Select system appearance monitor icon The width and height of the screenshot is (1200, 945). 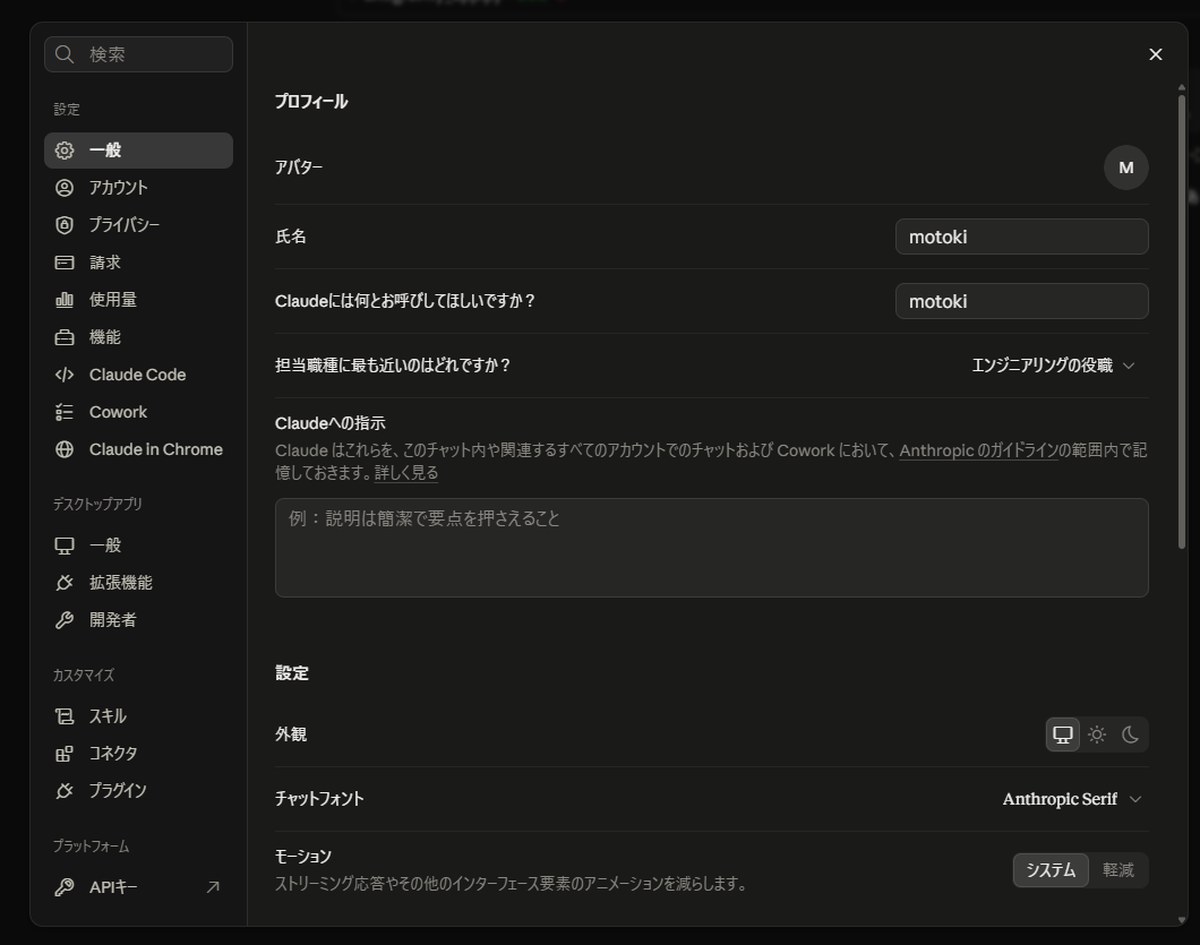click(1063, 735)
